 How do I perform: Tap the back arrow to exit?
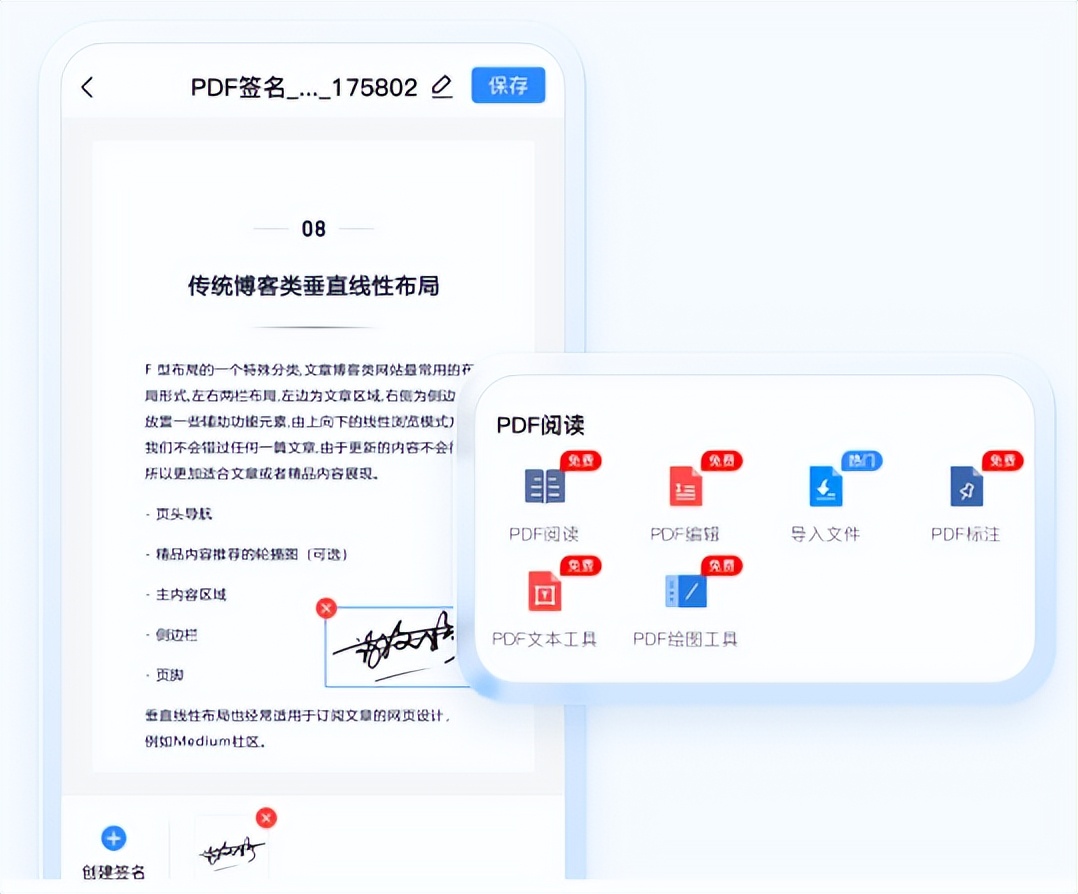pos(86,88)
